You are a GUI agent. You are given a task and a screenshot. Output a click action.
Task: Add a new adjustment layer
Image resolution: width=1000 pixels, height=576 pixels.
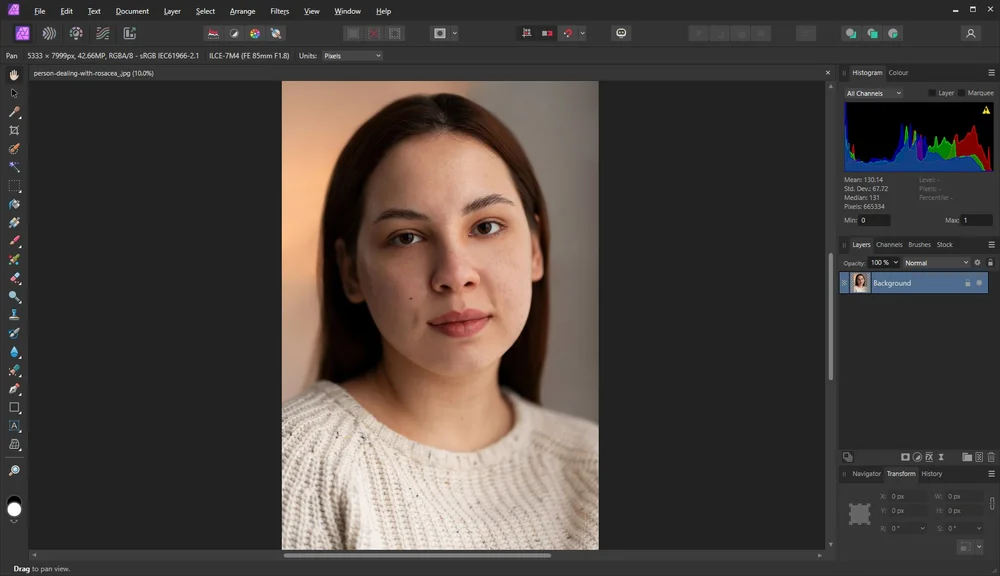(x=917, y=457)
